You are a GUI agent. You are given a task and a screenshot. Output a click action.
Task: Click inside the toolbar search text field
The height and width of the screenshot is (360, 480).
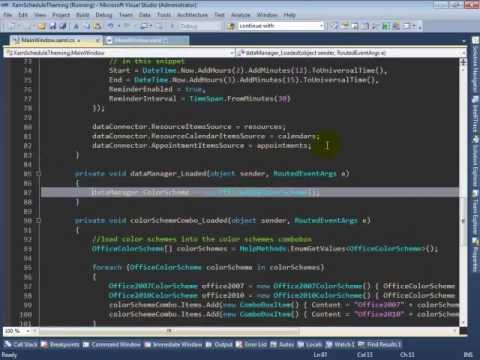pyautogui.click(x=278, y=26)
